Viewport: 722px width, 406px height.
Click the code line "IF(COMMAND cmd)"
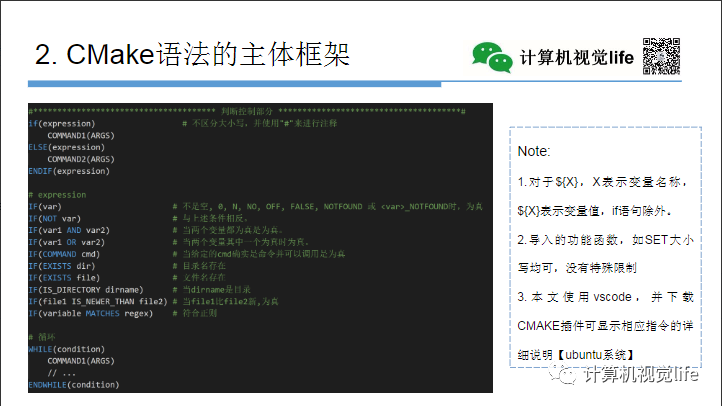(x=64, y=254)
